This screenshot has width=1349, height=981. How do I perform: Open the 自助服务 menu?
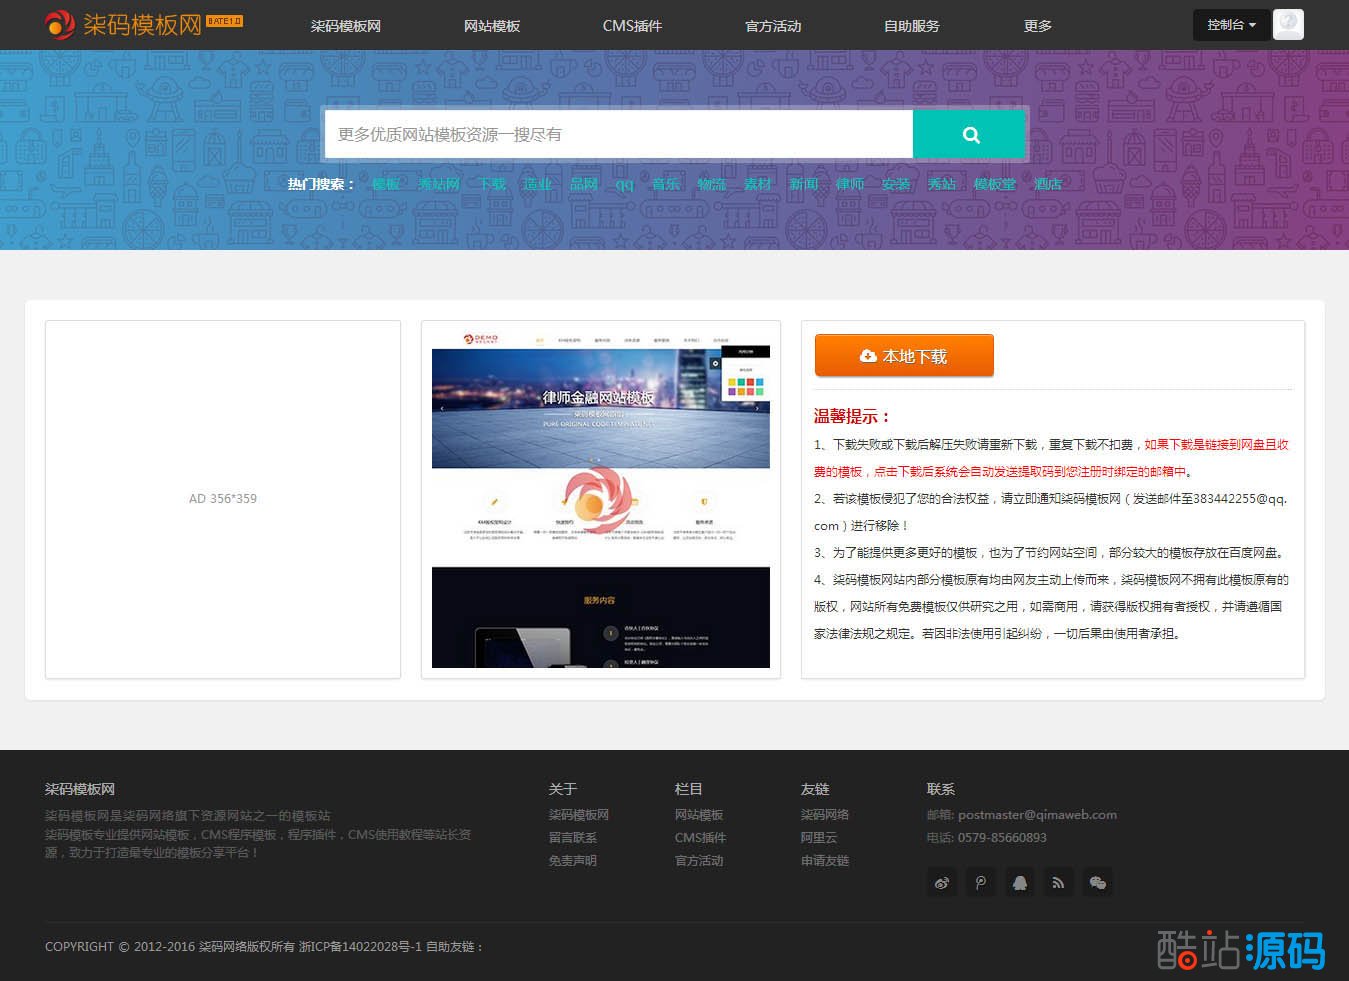point(911,26)
